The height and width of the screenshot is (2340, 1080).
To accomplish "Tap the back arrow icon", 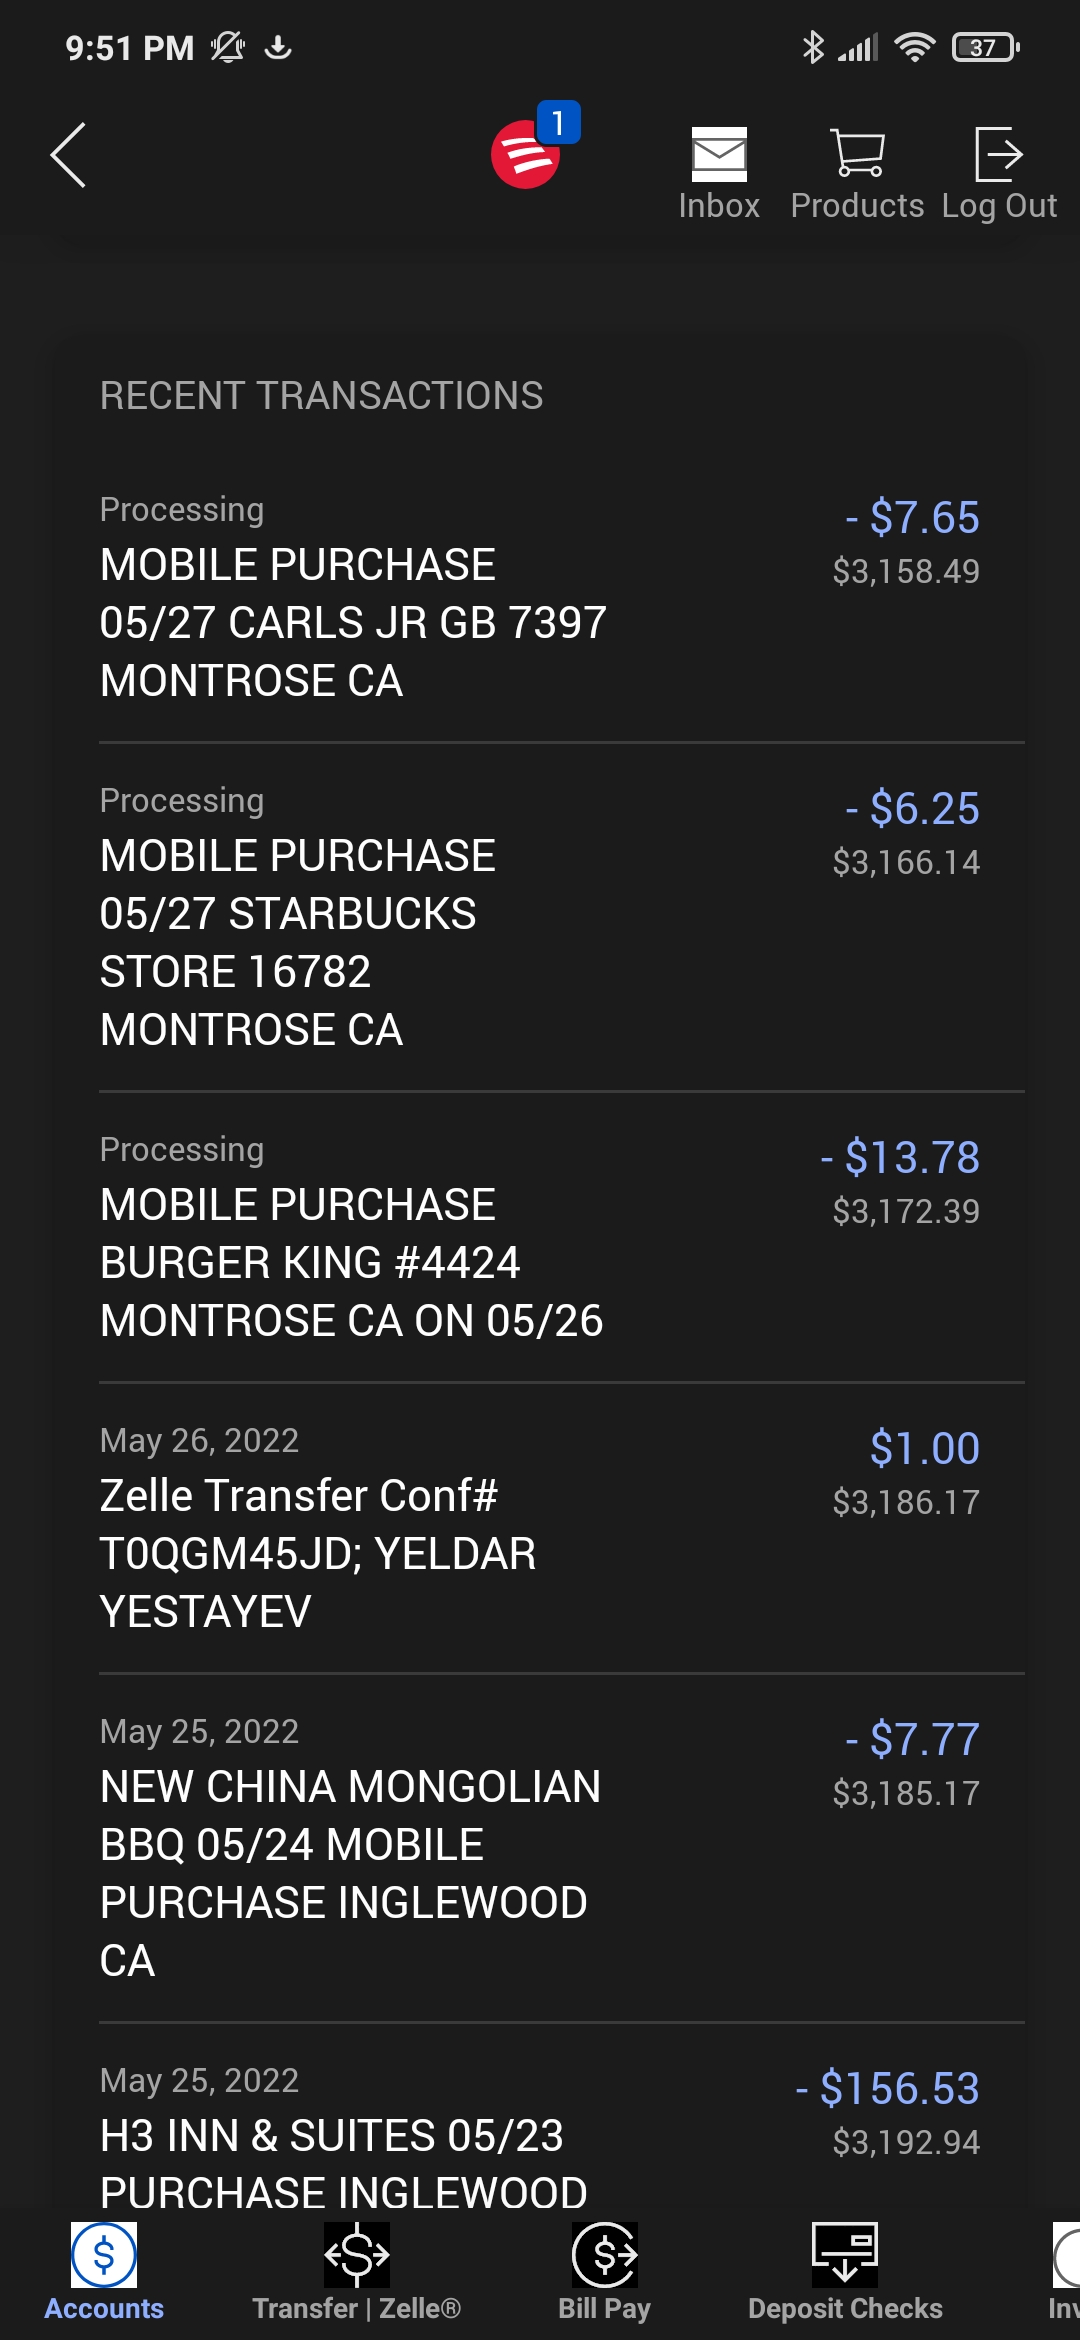I will (x=68, y=155).
